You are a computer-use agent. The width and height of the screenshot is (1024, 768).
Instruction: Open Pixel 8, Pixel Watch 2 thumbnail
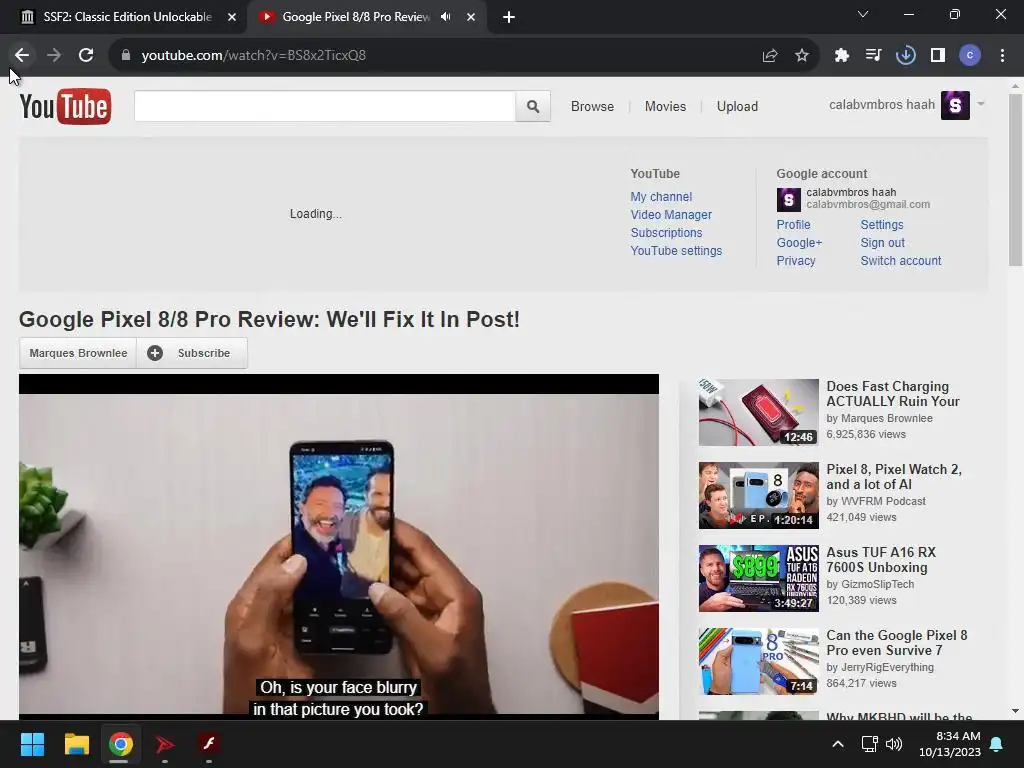[x=758, y=496]
